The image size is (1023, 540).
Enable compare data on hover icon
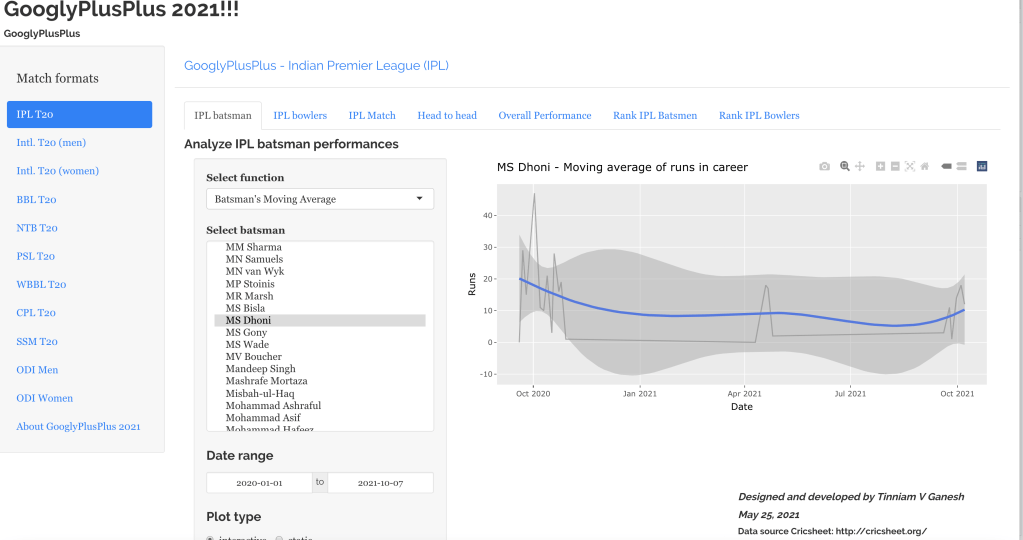pyautogui.click(x=960, y=166)
